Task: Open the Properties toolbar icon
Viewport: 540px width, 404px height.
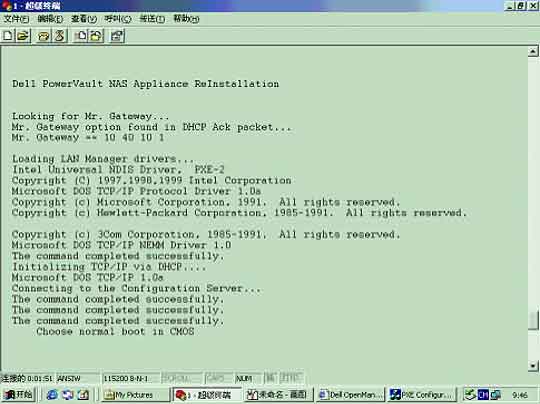Action: (x=117, y=35)
